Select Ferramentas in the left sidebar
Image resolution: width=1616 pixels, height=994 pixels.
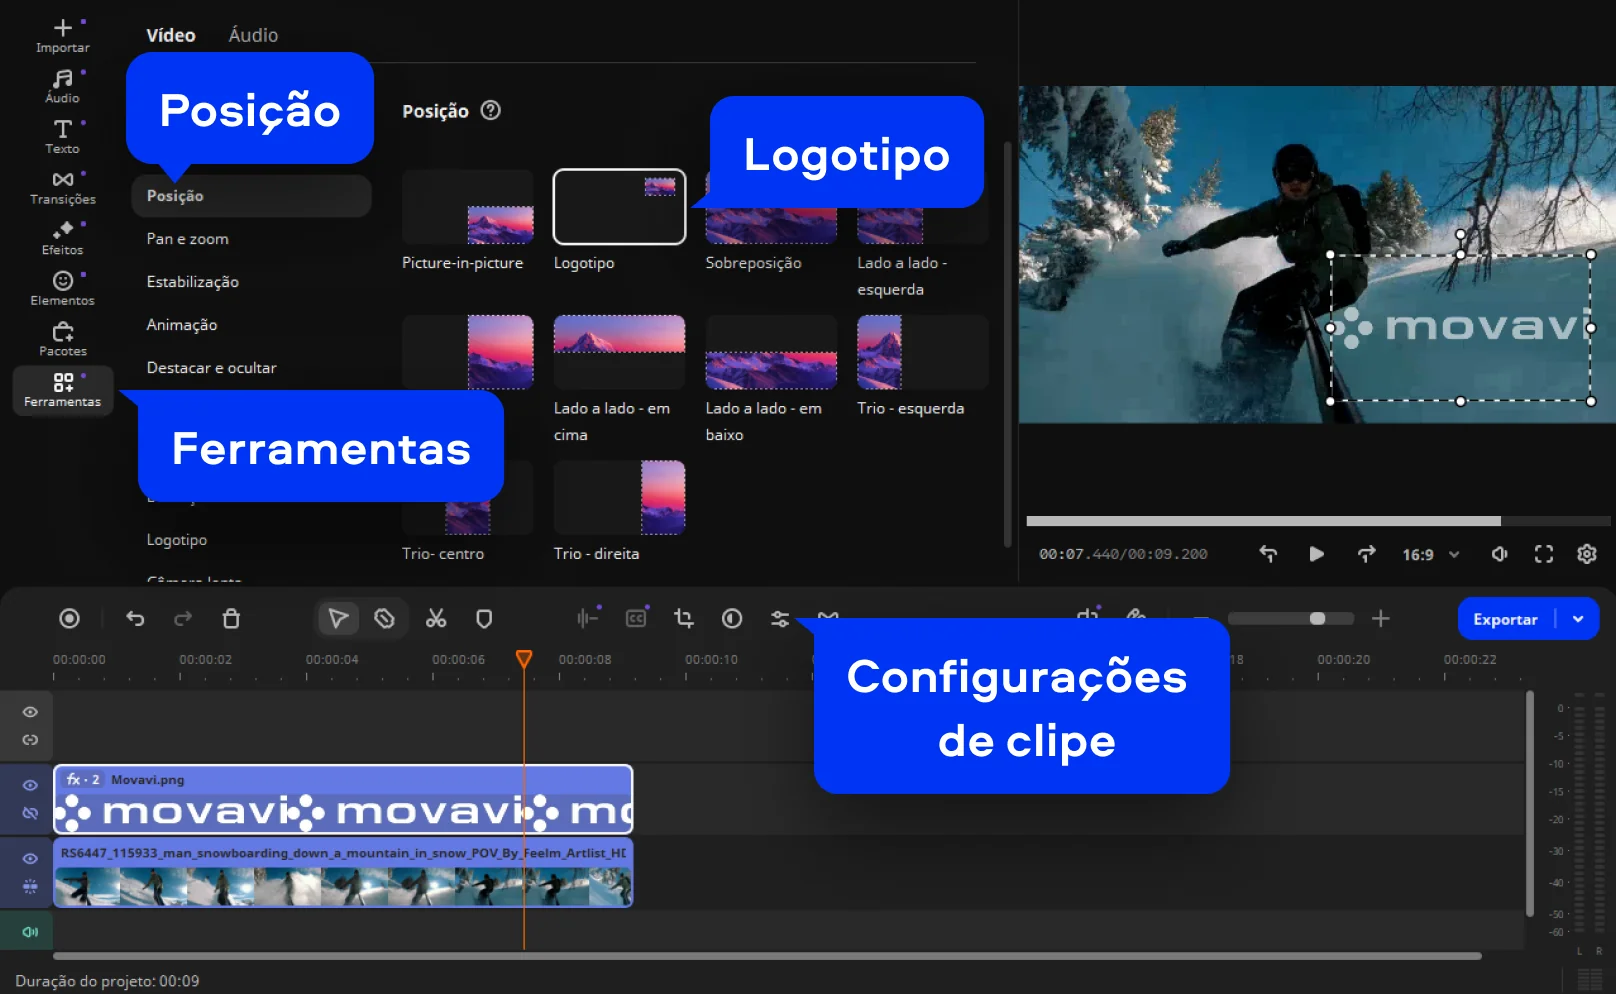click(62, 390)
